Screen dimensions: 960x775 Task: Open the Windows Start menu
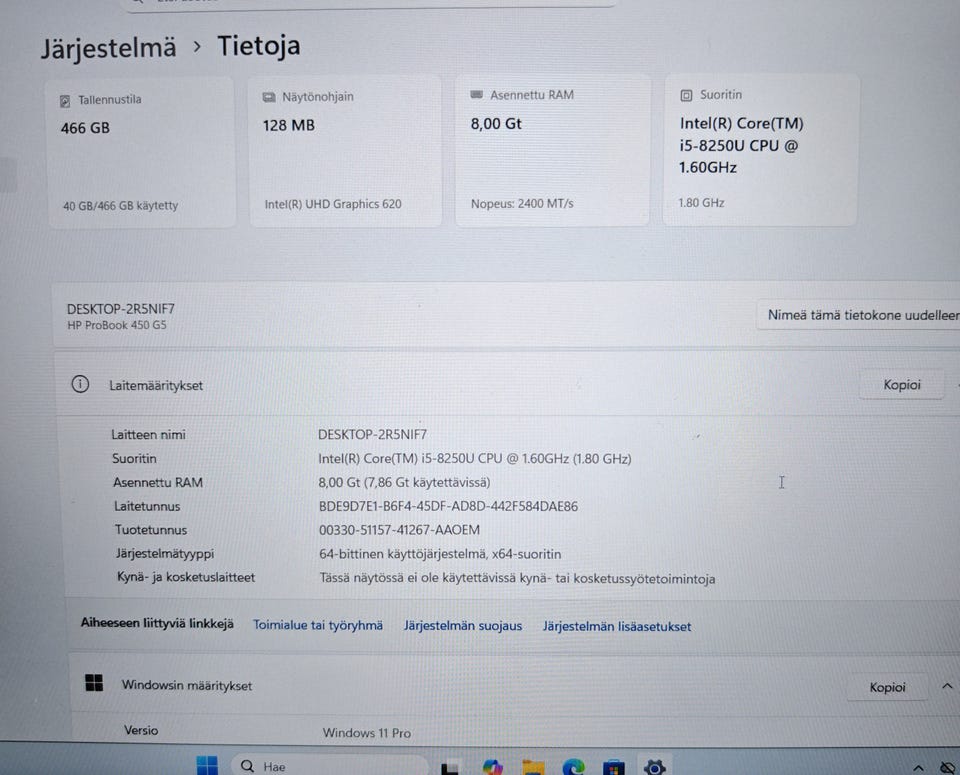click(x=207, y=765)
